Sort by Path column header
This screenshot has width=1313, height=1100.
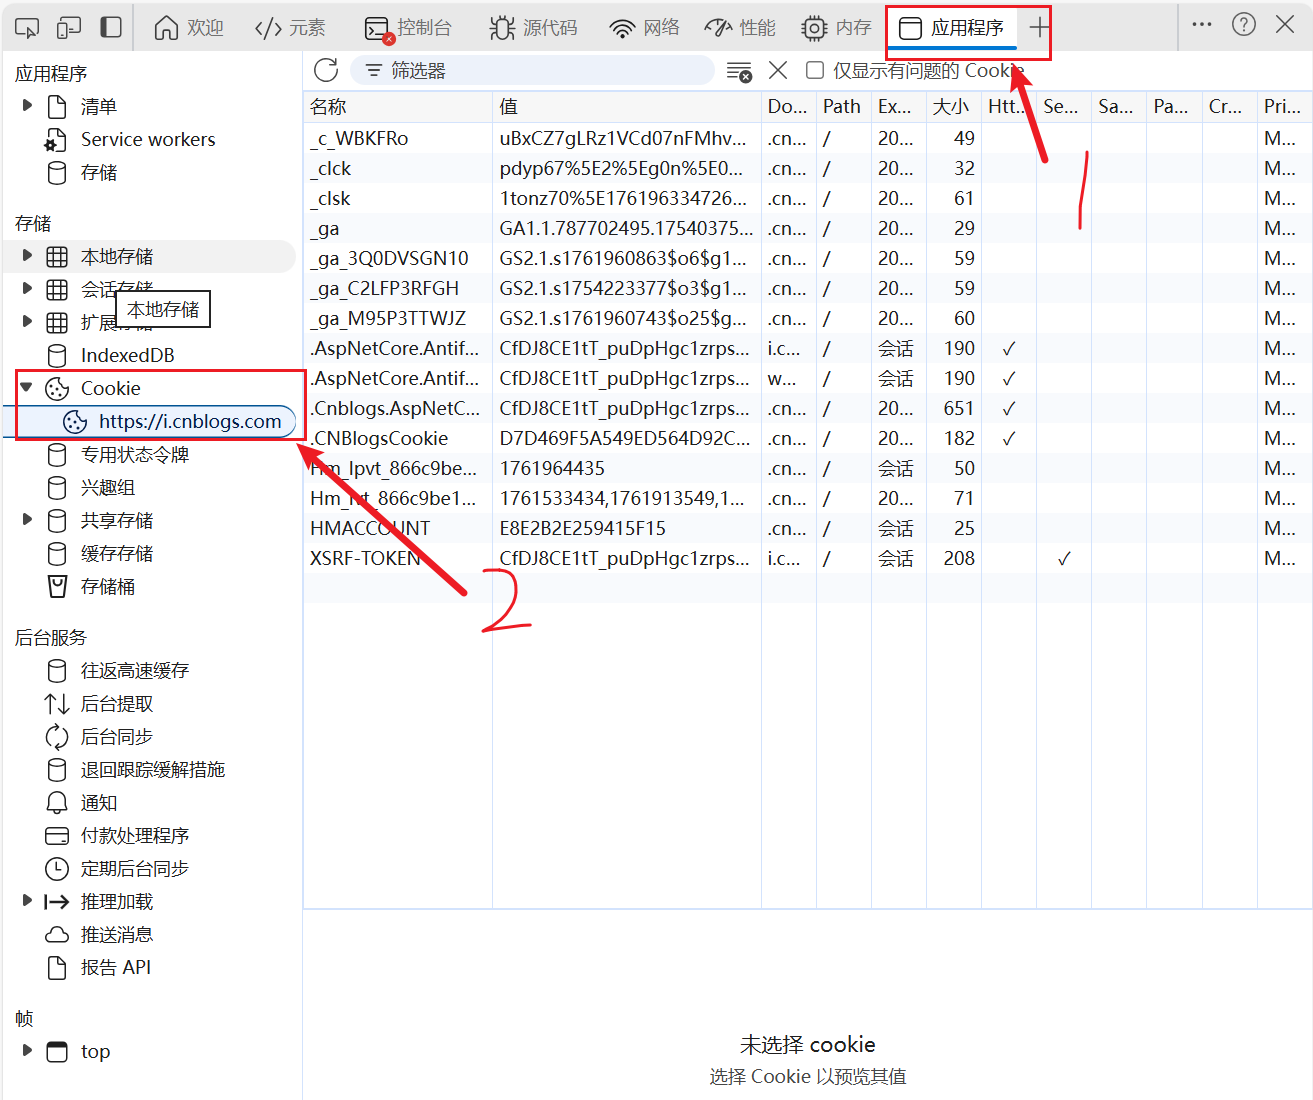tap(843, 107)
